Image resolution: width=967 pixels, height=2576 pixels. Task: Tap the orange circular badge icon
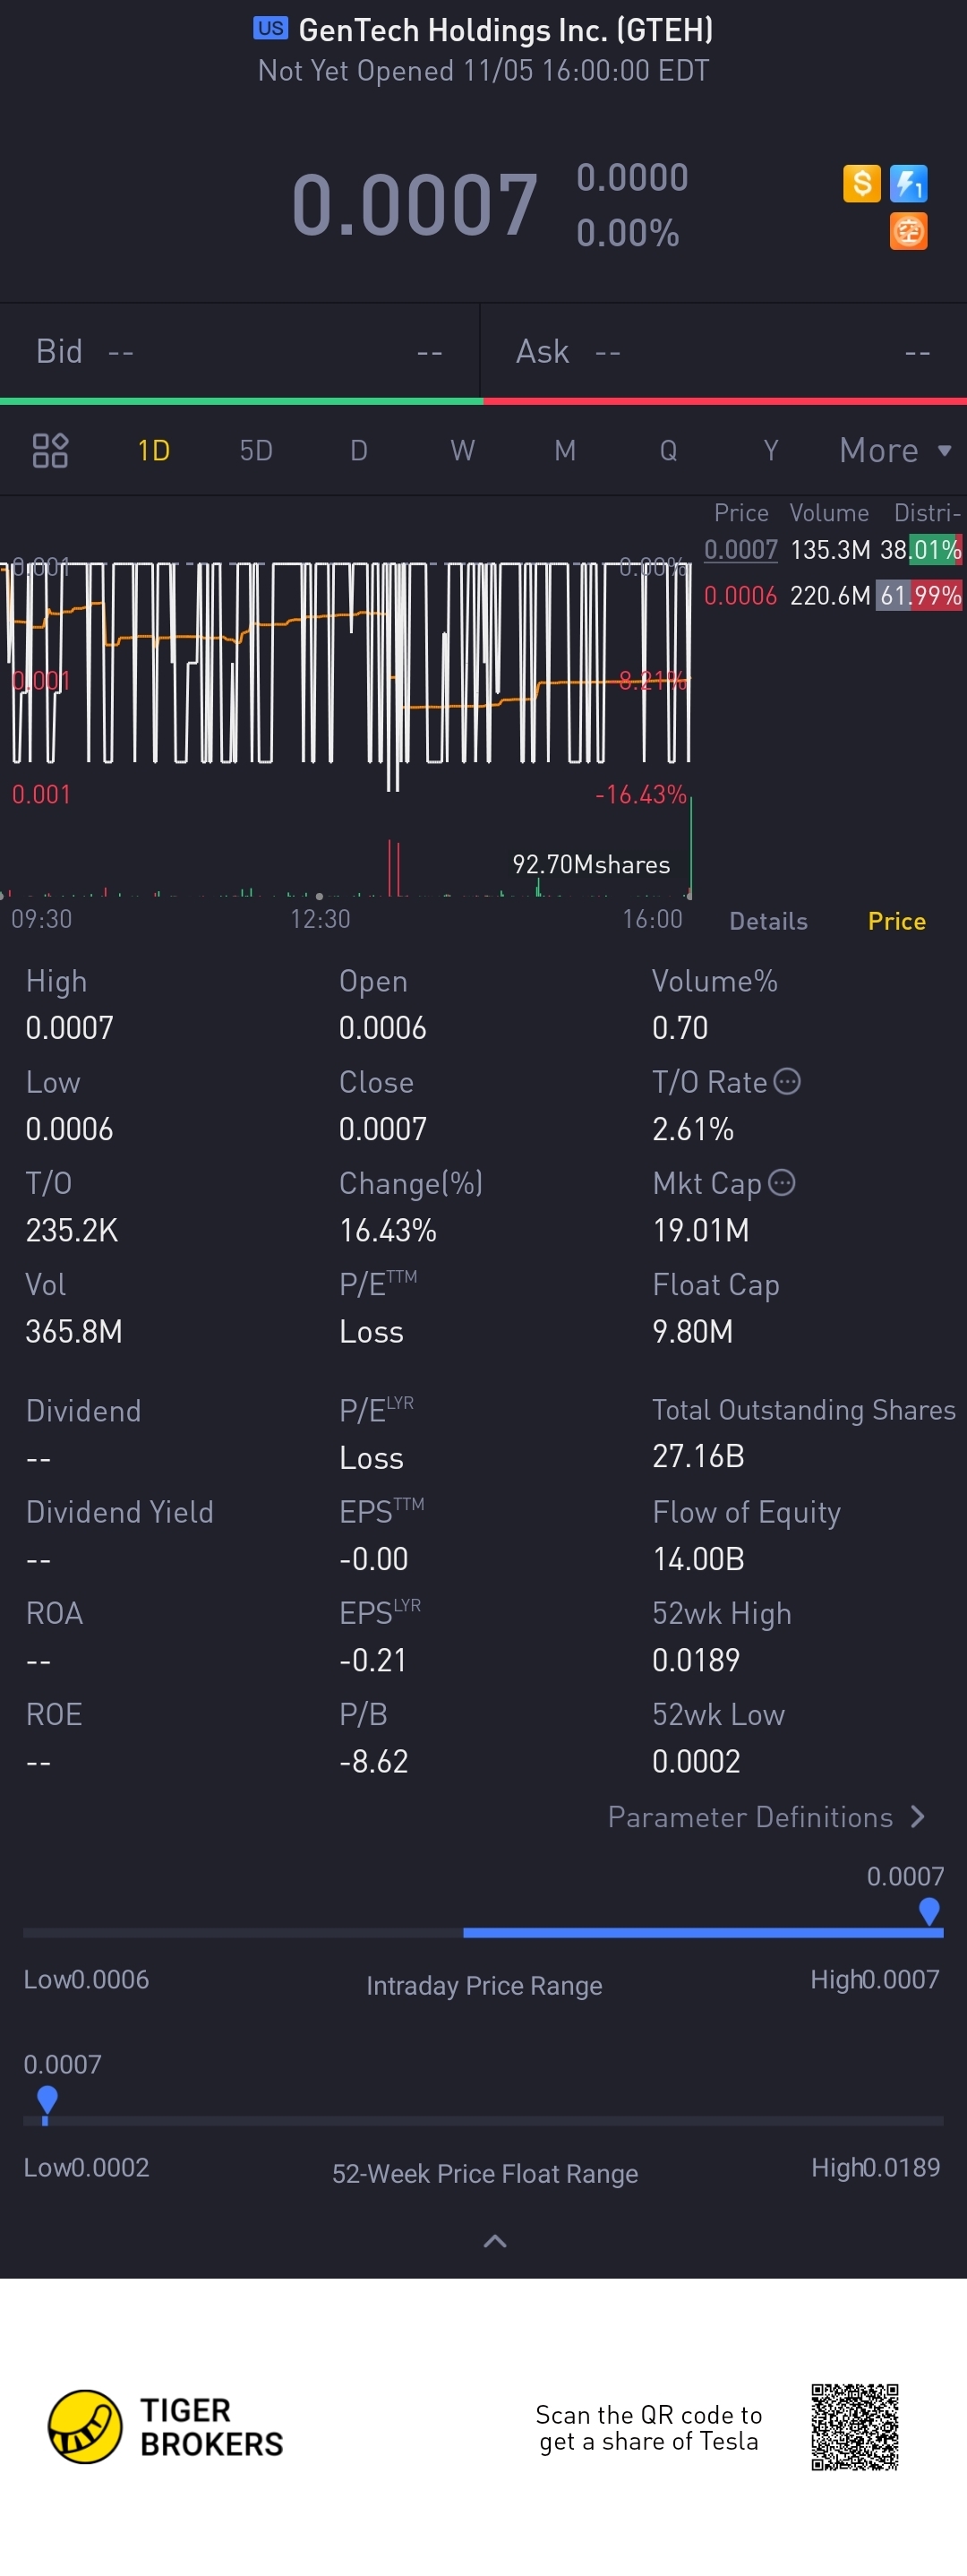point(908,232)
